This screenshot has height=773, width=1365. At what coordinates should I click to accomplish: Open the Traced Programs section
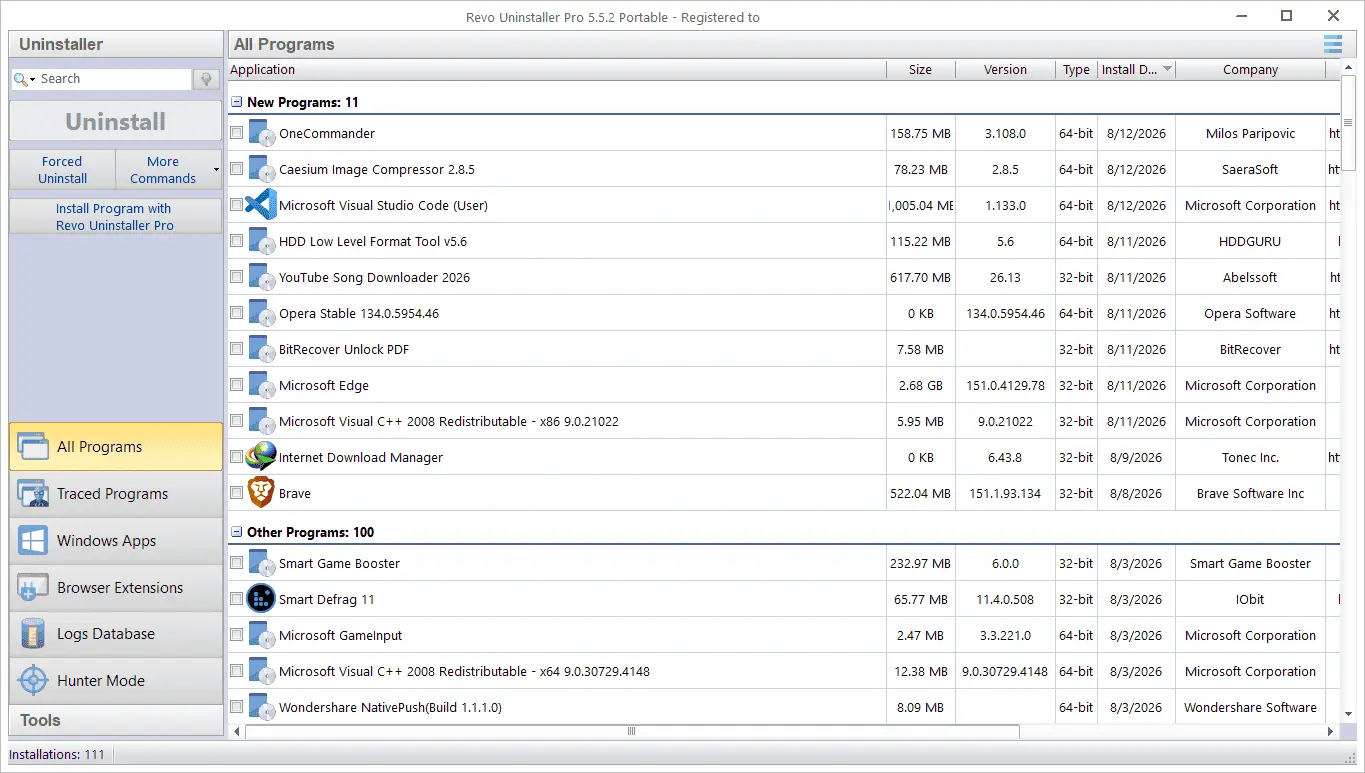click(x=116, y=494)
